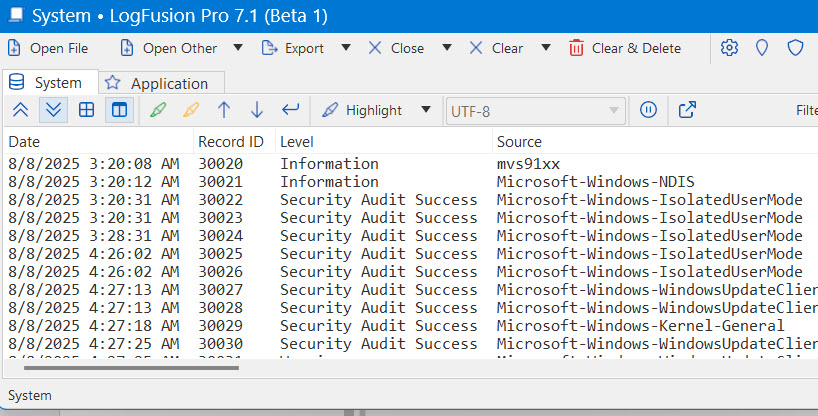Click the Open Other button
818x416 pixels.
coord(168,48)
